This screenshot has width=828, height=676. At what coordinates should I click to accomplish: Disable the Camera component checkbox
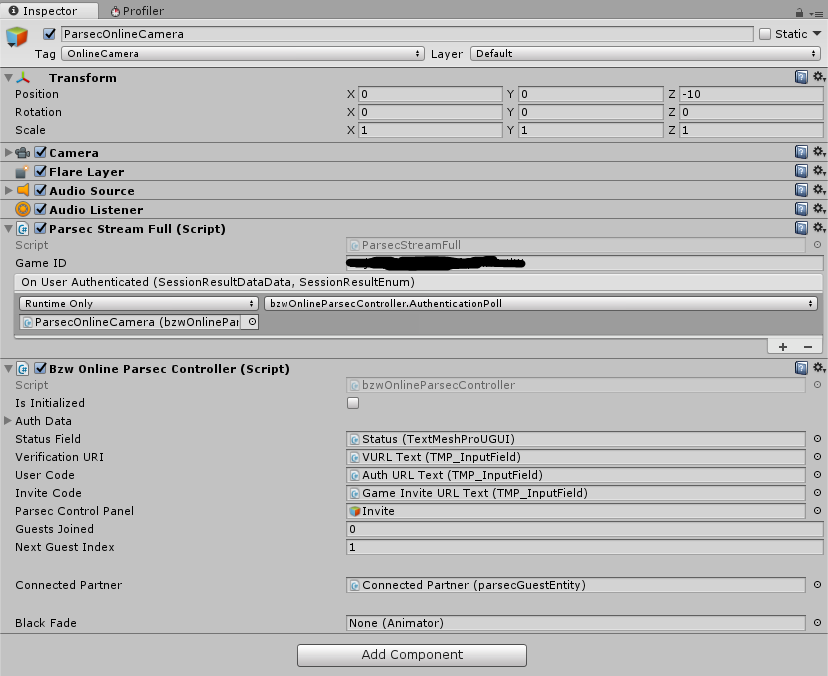tap(41, 152)
